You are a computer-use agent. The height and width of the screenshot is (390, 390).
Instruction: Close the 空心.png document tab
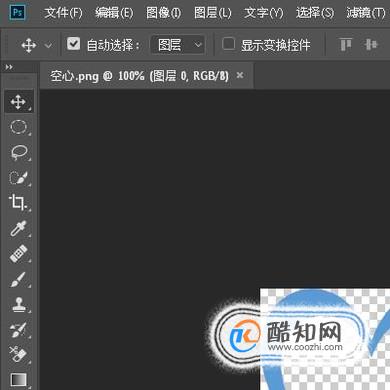(x=240, y=75)
